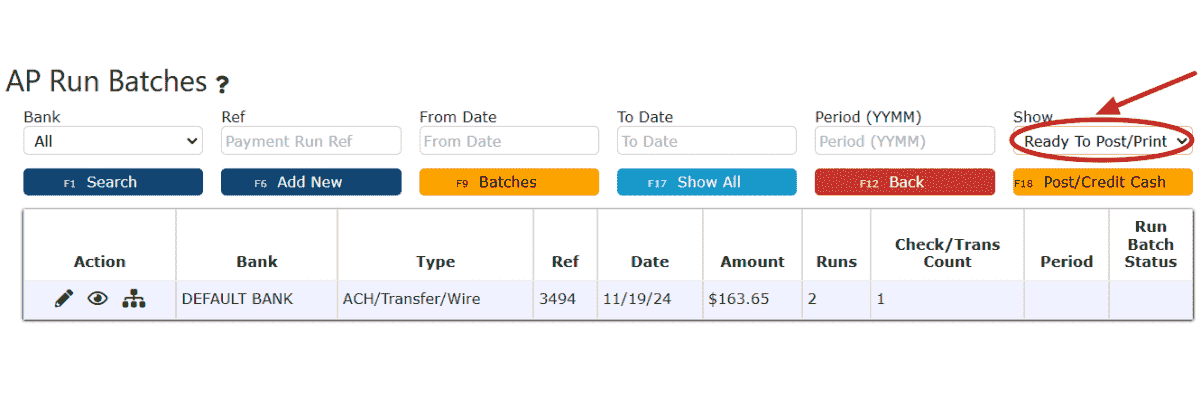Open the help question mark beside AP Run Batches
This screenshot has height=419, width=1200.
[x=222, y=84]
